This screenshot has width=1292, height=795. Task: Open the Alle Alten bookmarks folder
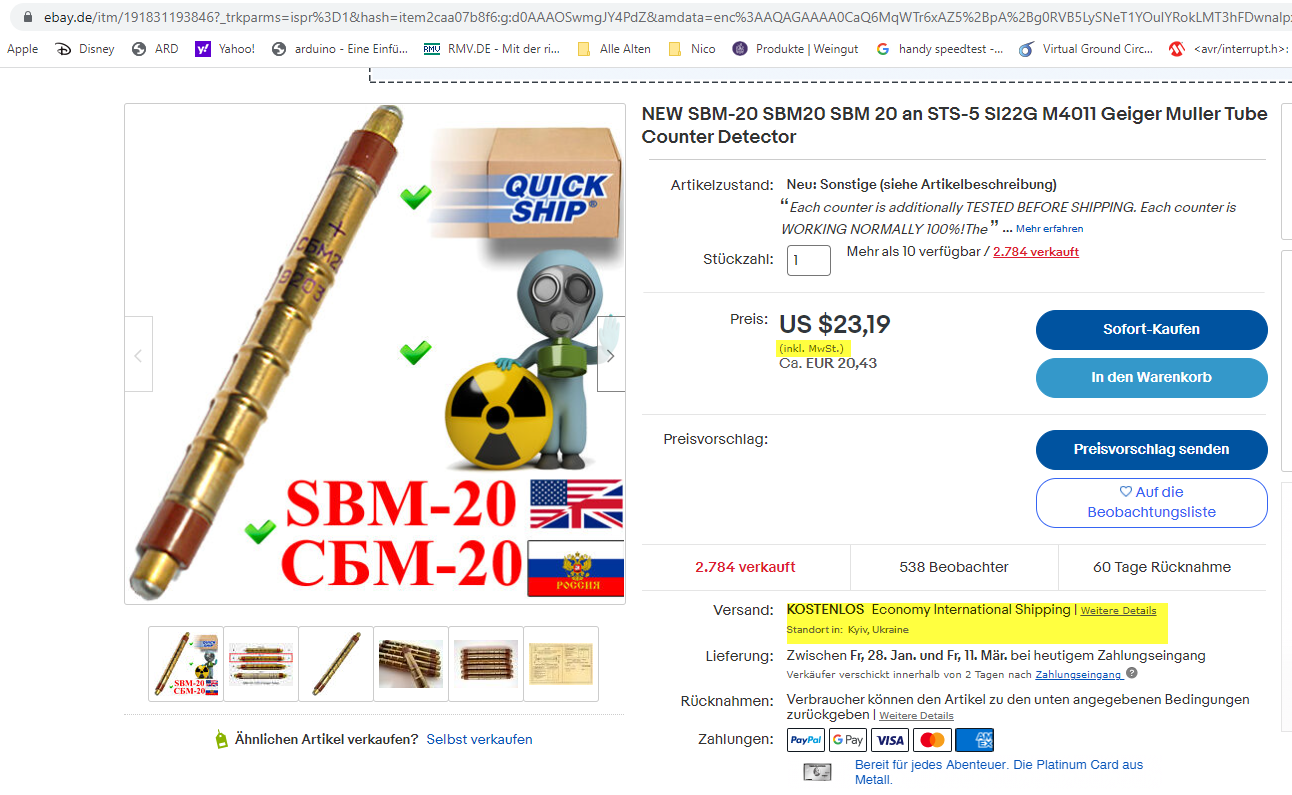614,48
